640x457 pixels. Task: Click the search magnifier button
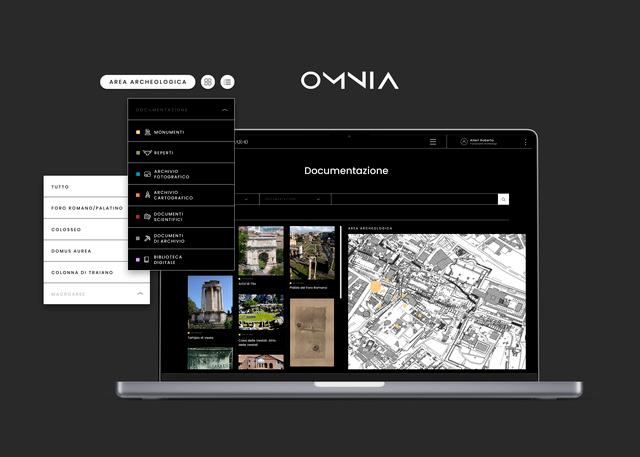[x=503, y=199]
